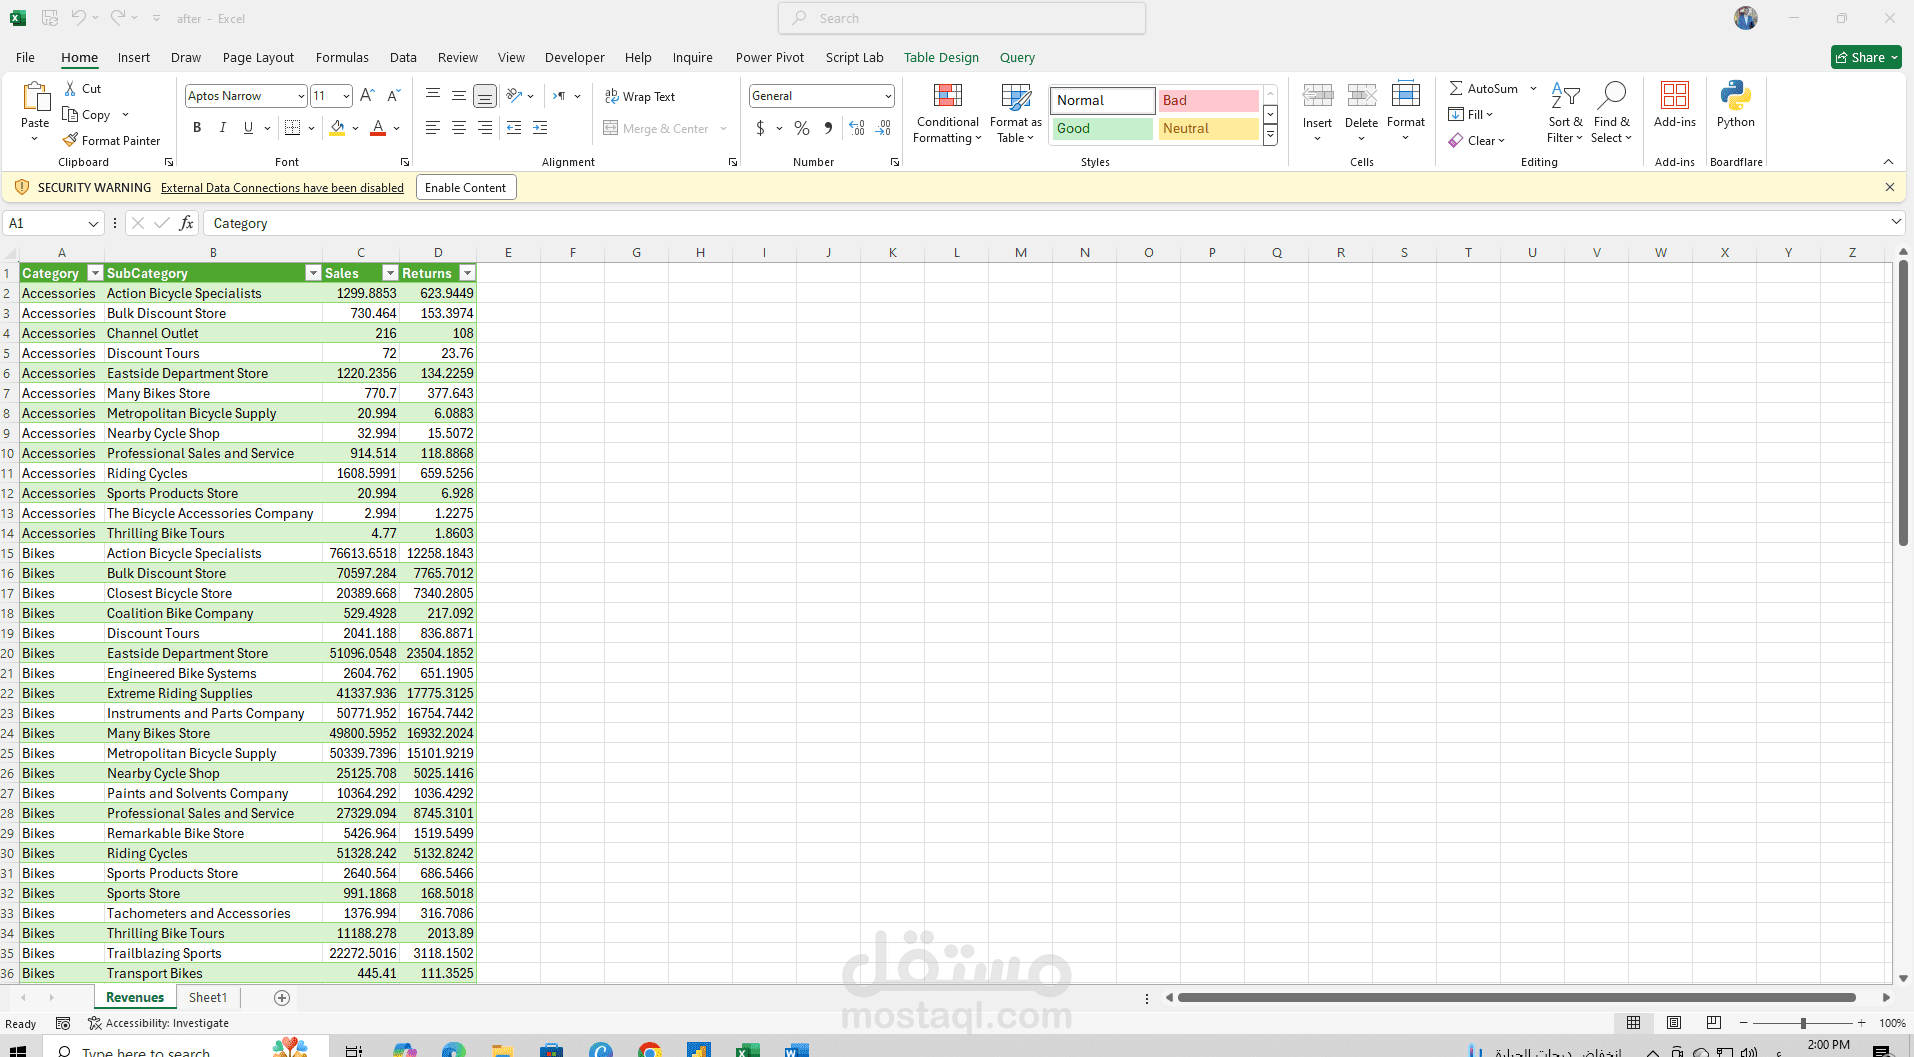
Task: Select the Sheet1 worksheet tab
Action: pyautogui.click(x=207, y=997)
